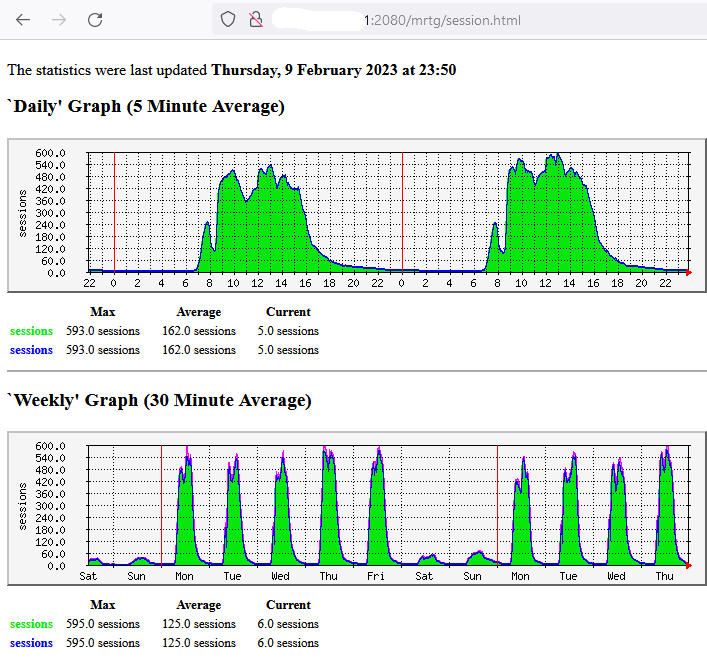Click the red arrow ending the Daily graph axis
Viewport: 707px width, 660px height.
point(689,271)
